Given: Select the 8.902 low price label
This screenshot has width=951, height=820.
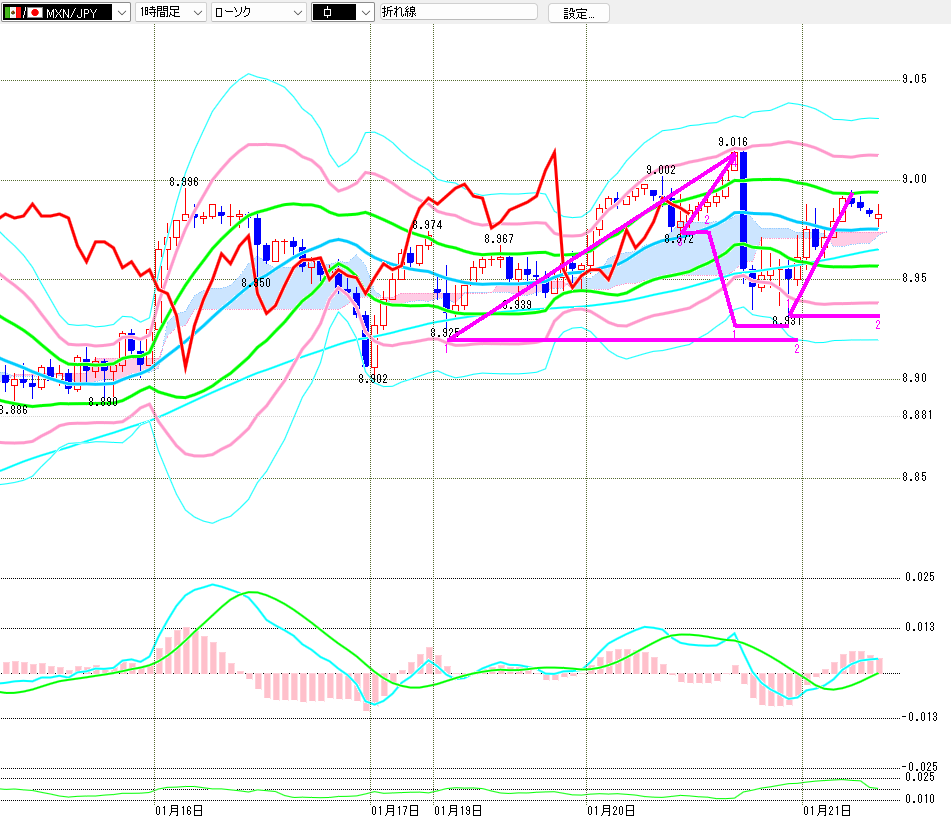Looking at the screenshot, I should click(372, 380).
